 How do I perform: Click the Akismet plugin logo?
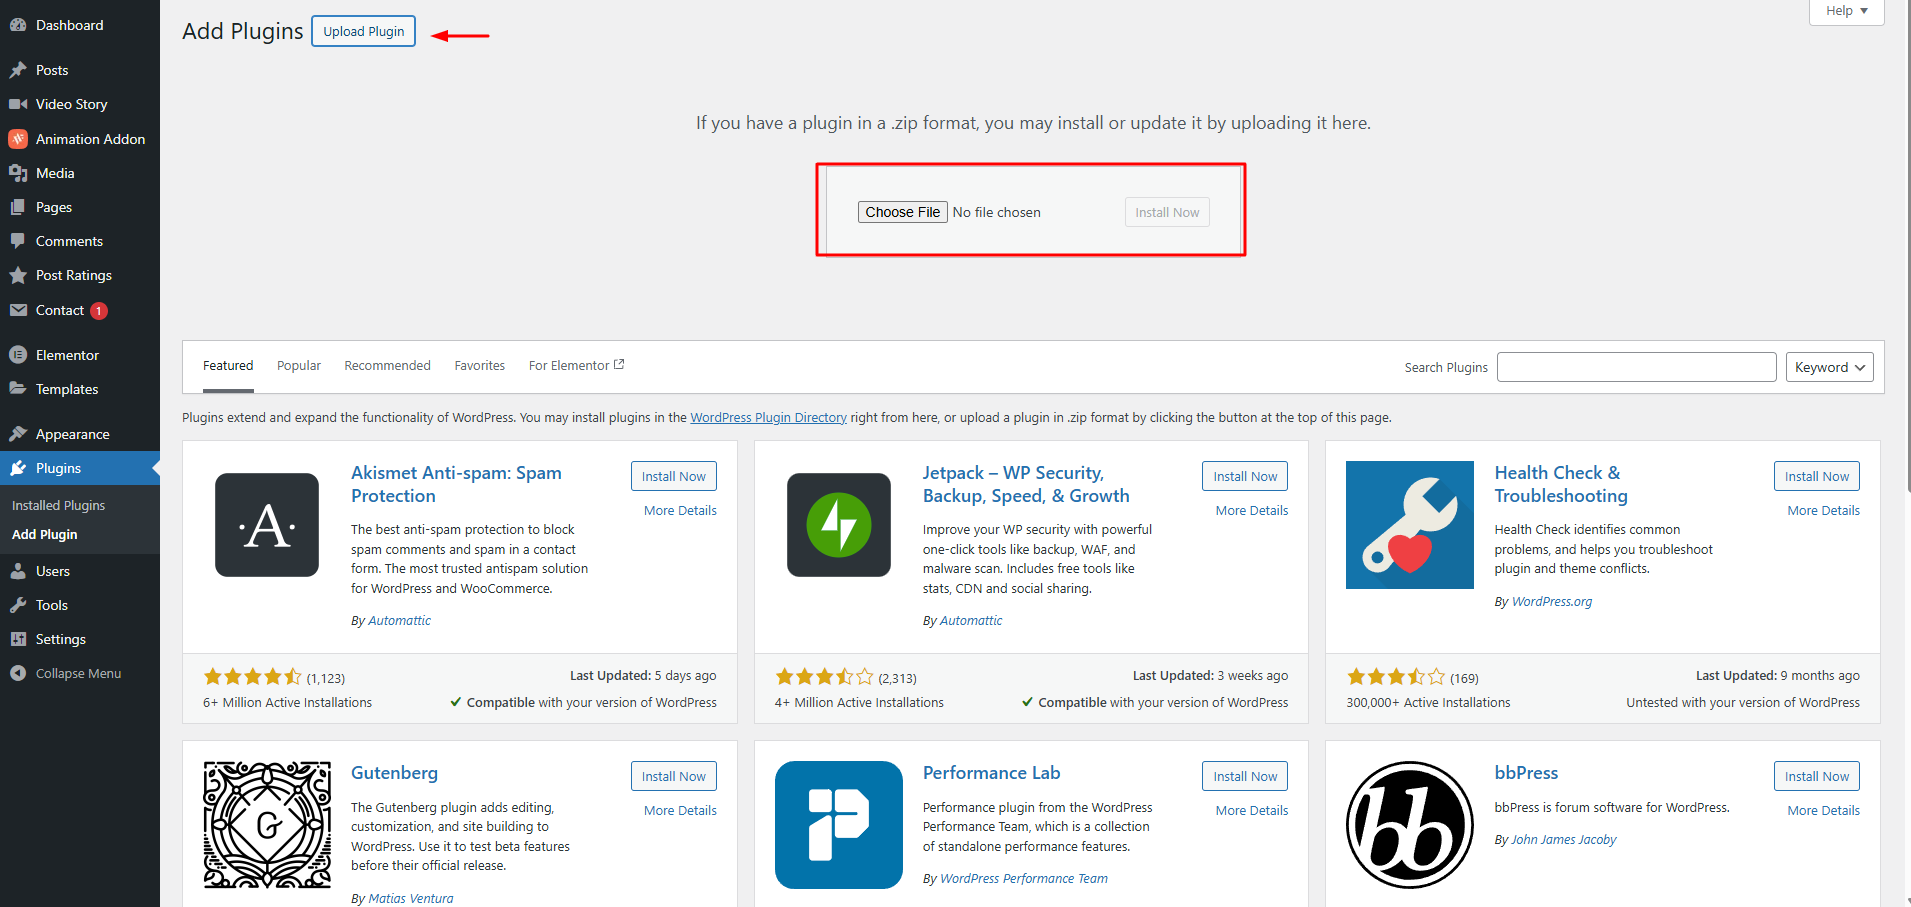(267, 525)
